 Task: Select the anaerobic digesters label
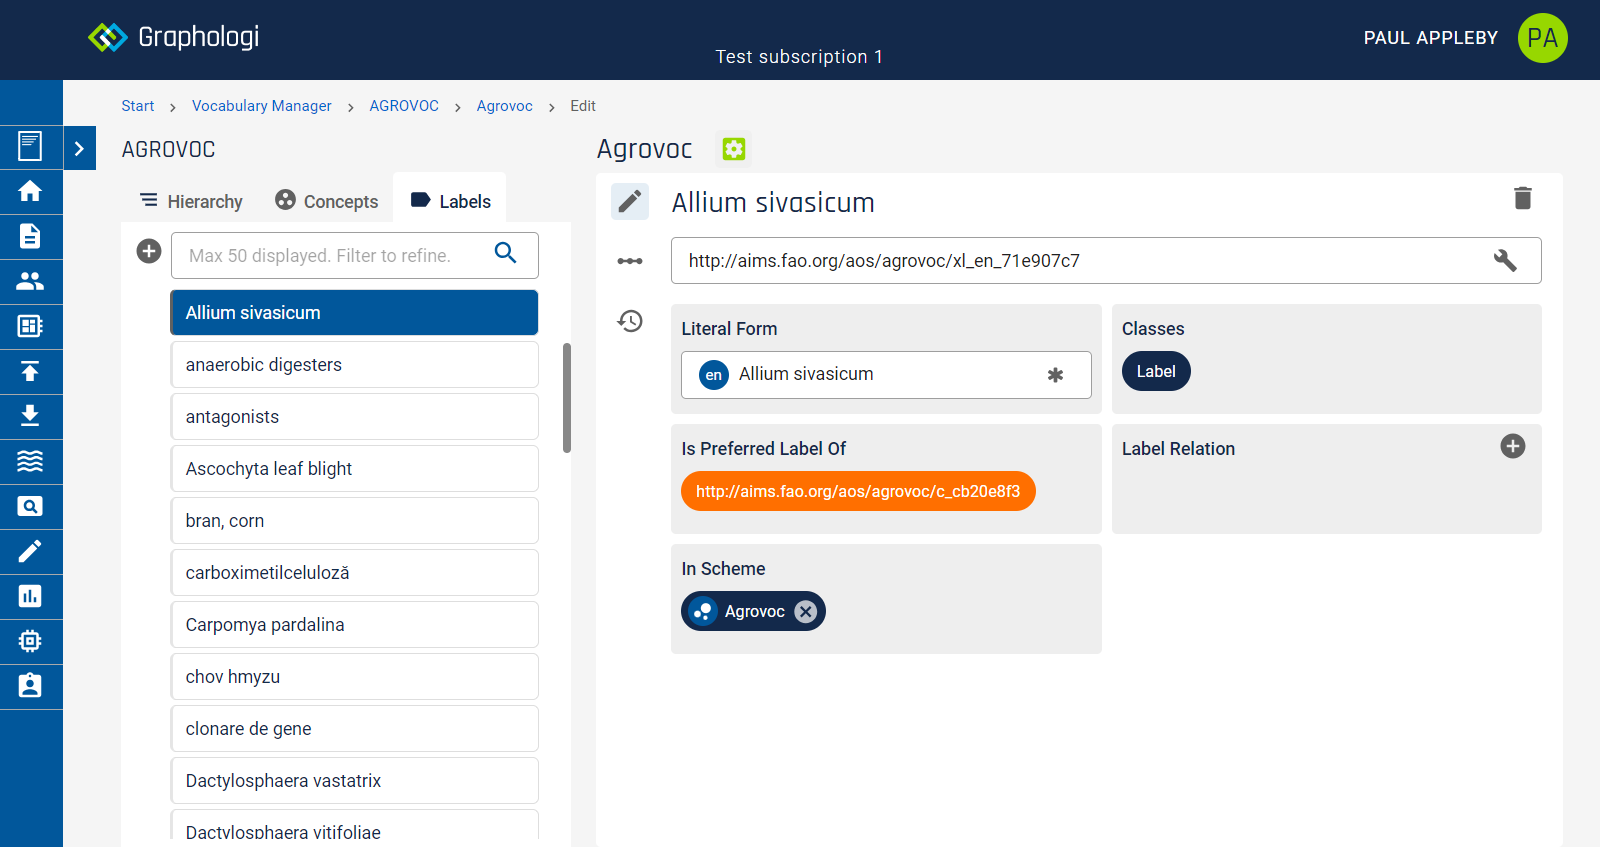point(354,365)
